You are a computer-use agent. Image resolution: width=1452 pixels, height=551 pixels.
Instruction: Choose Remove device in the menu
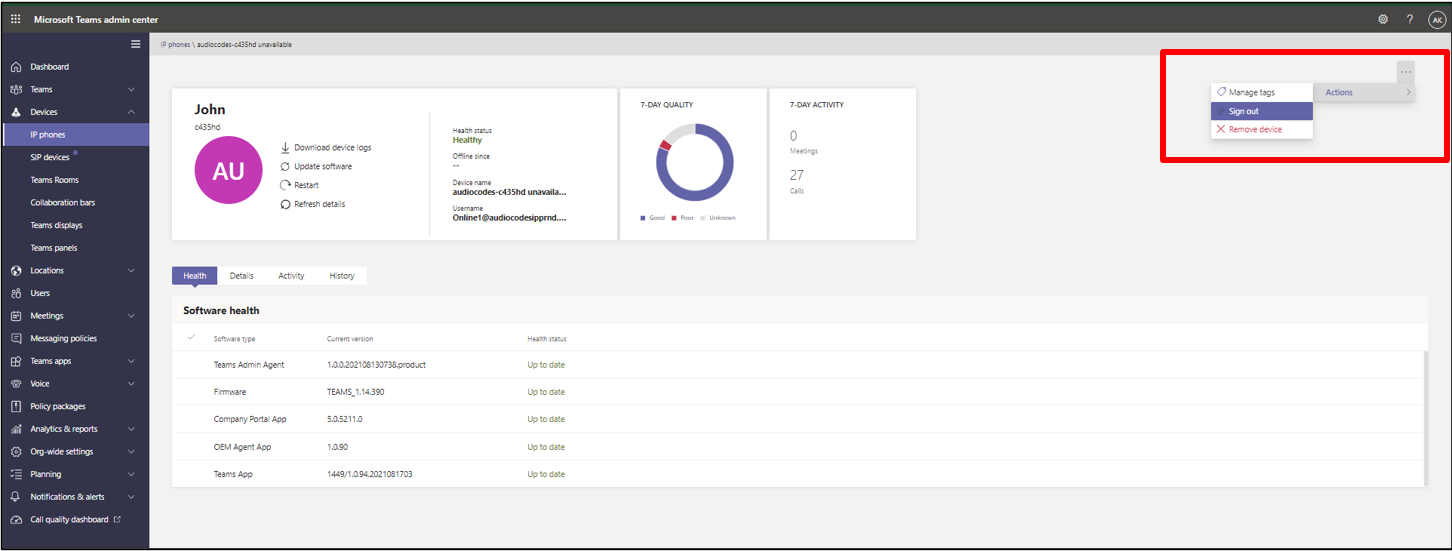pos(1255,130)
